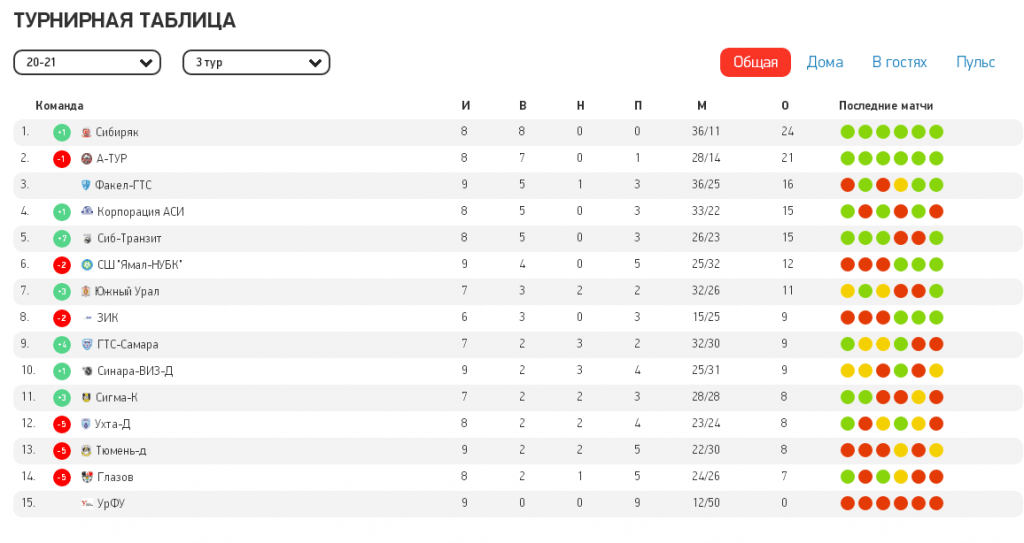Click Сибиряк's first green last-match dot
Image resolution: width=1024 pixels, height=543 pixels.
pyautogui.click(x=848, y=132)
